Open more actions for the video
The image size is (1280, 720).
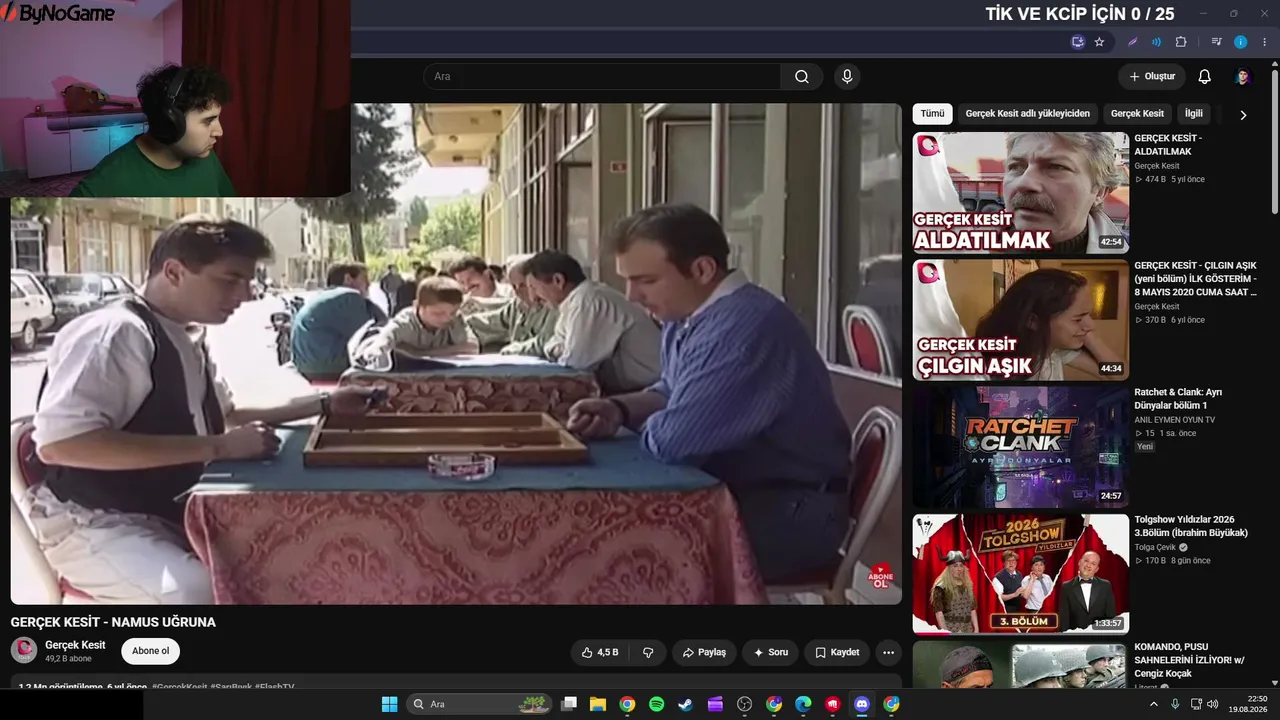pos(888,652)
